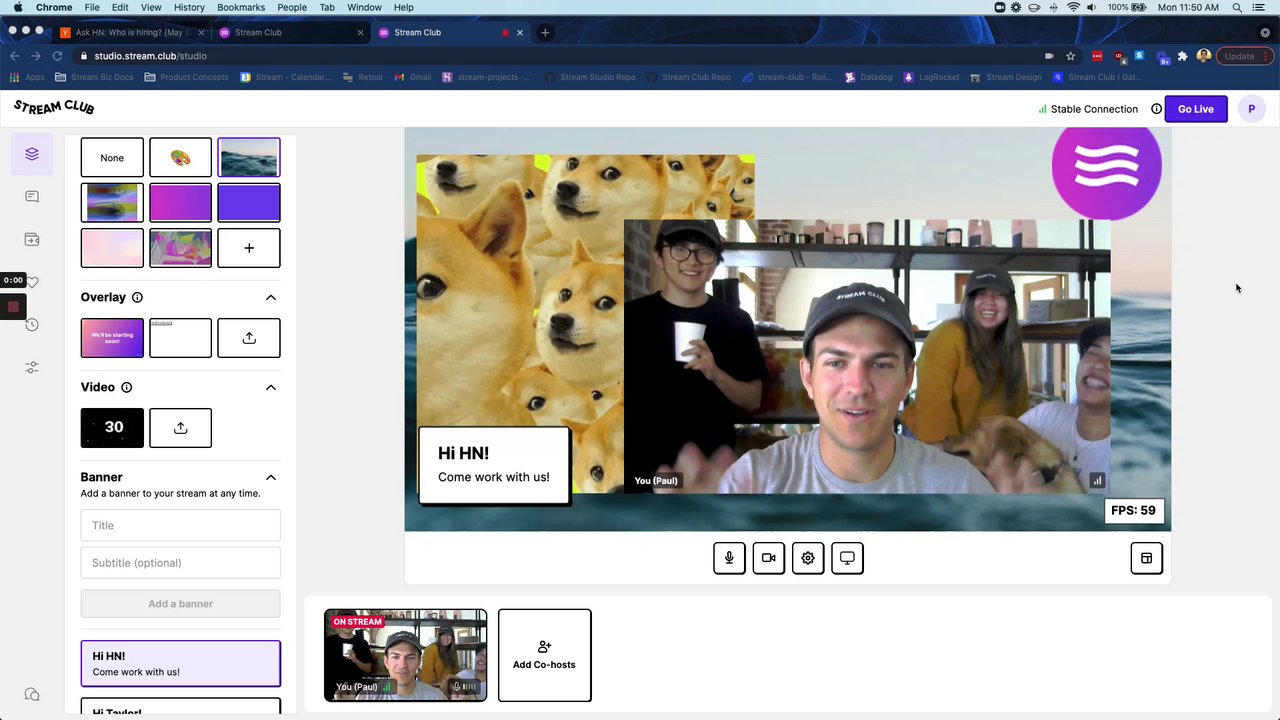This screenshot has width=1280, height=720.
Task: Select the magenta gradient background swatch
Action: click(180, 203)
